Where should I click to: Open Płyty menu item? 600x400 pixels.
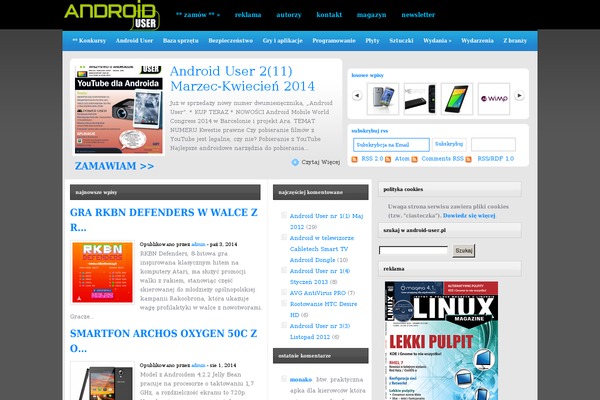coord(372,41)
